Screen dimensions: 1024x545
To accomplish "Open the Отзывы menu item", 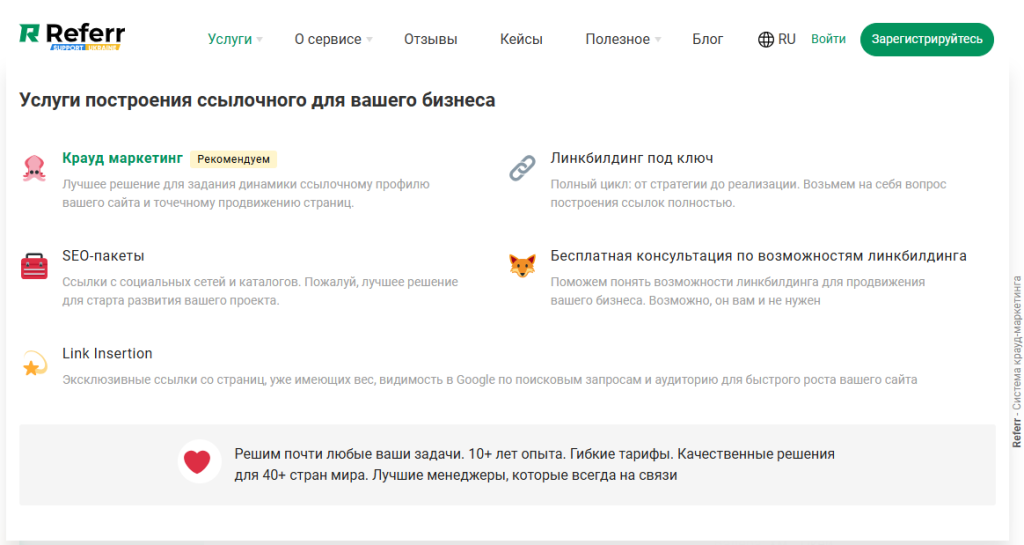I will click(x=430, y=40).
